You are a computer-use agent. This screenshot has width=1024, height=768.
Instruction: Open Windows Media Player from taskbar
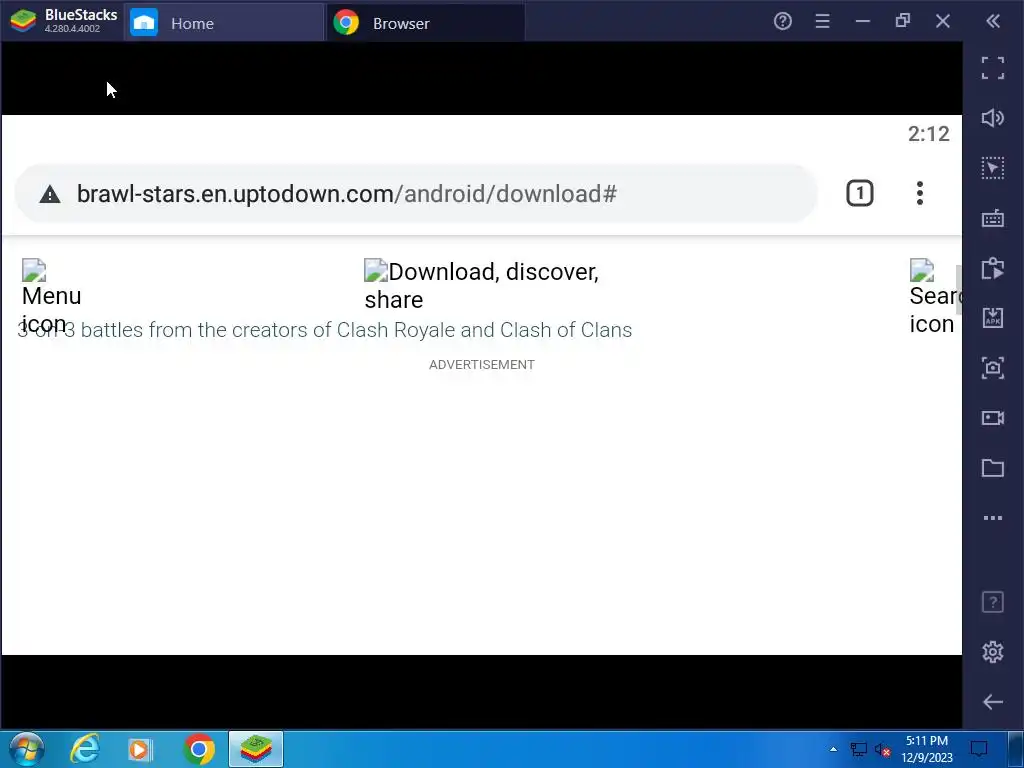(140, 749)
